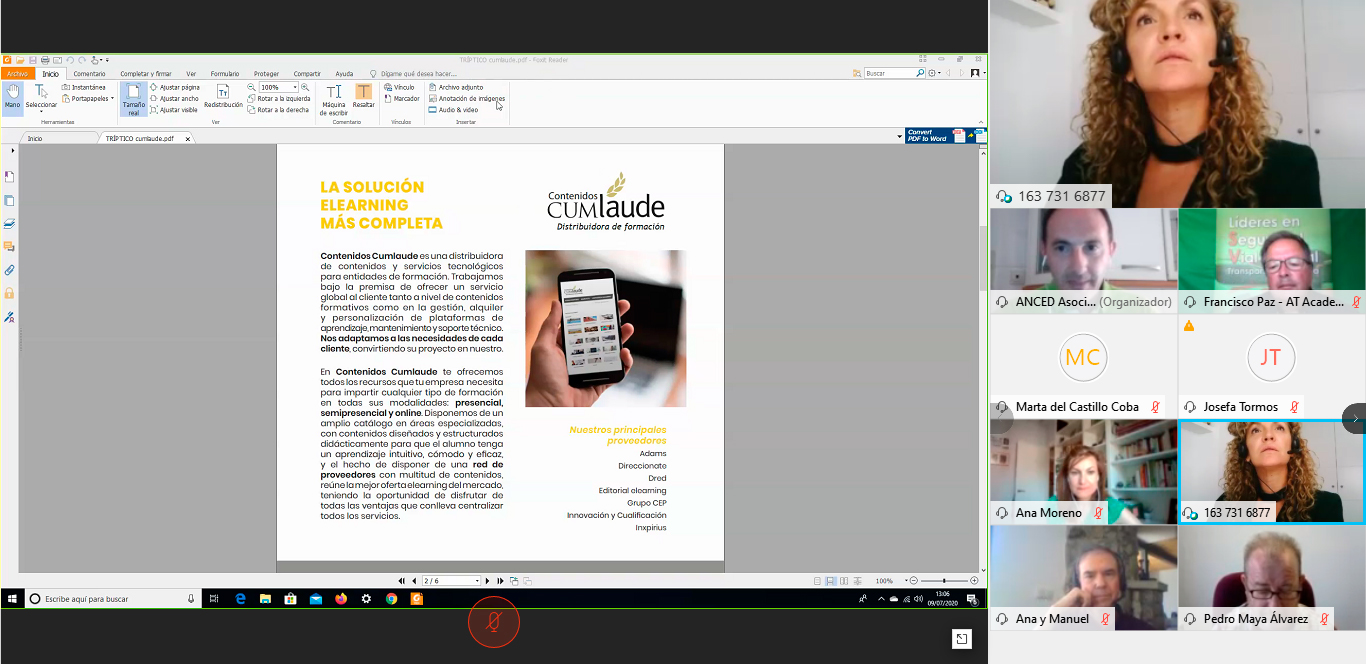
Task: Click Dígame qué desea hacer field
Action: coord(415,73)
